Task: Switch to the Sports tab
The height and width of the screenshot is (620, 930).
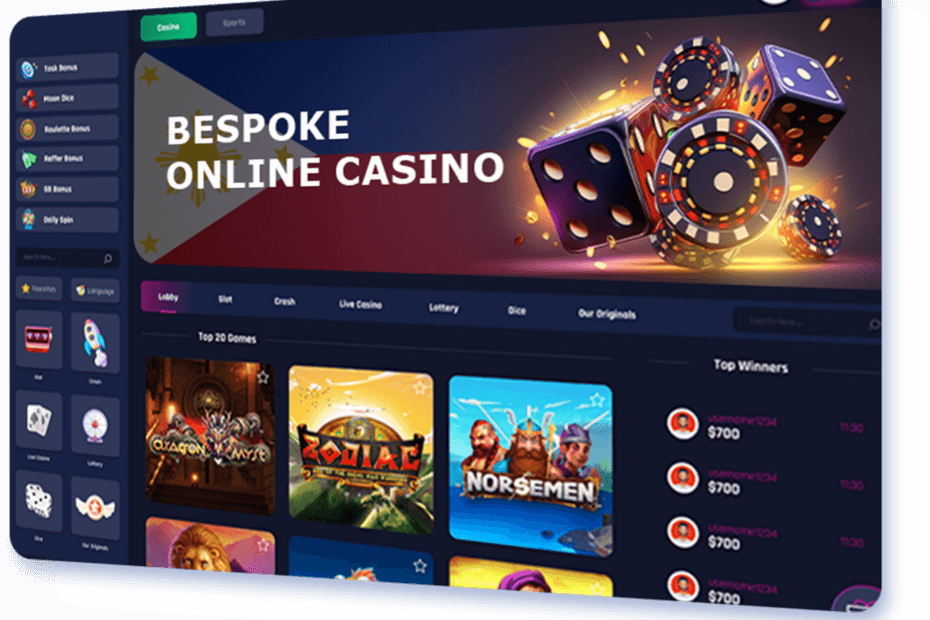Action: pyautogui.click(x=234, y=23)
